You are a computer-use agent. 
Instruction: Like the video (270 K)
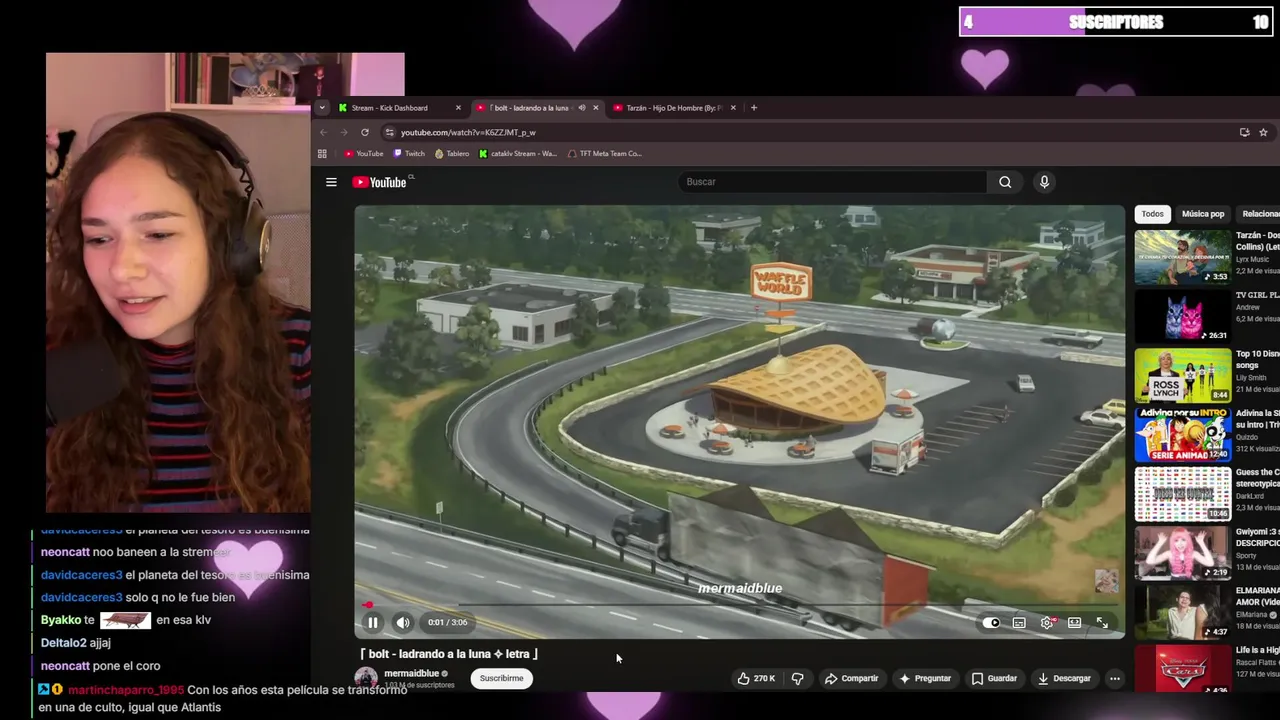tap(757, 678)
